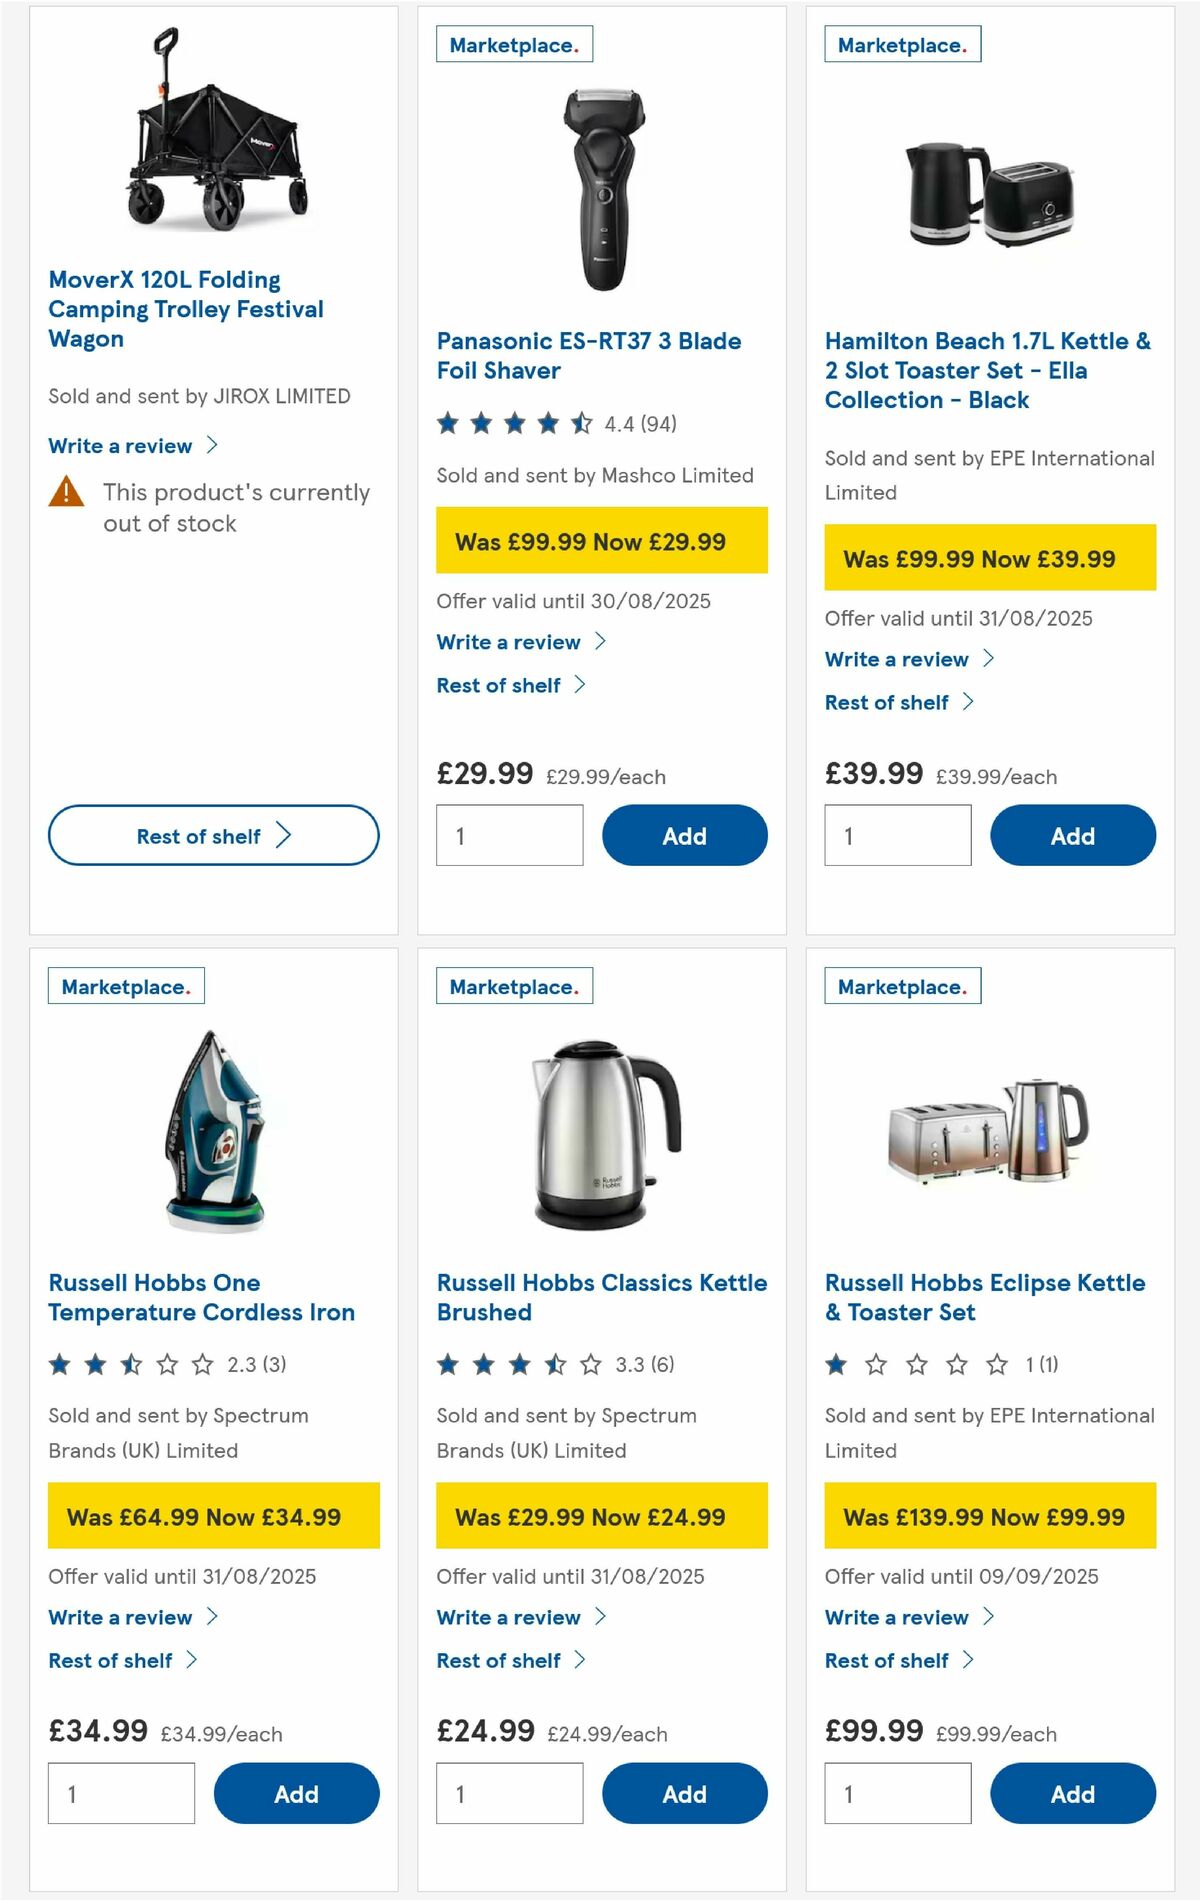The width and height of the screenshot is (1200, 1901).
Task: Click the Marketplace badge on Hamilton Beach card
Action: (901, 43)
